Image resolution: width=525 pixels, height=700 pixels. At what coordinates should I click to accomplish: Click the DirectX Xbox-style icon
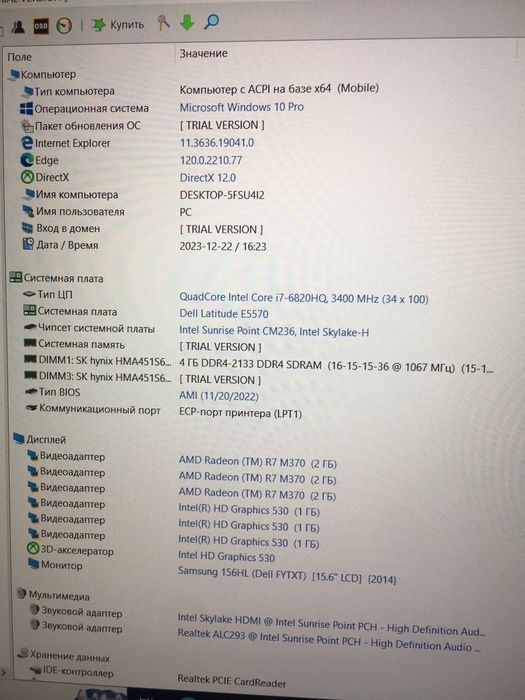click(x=27, y=177)
